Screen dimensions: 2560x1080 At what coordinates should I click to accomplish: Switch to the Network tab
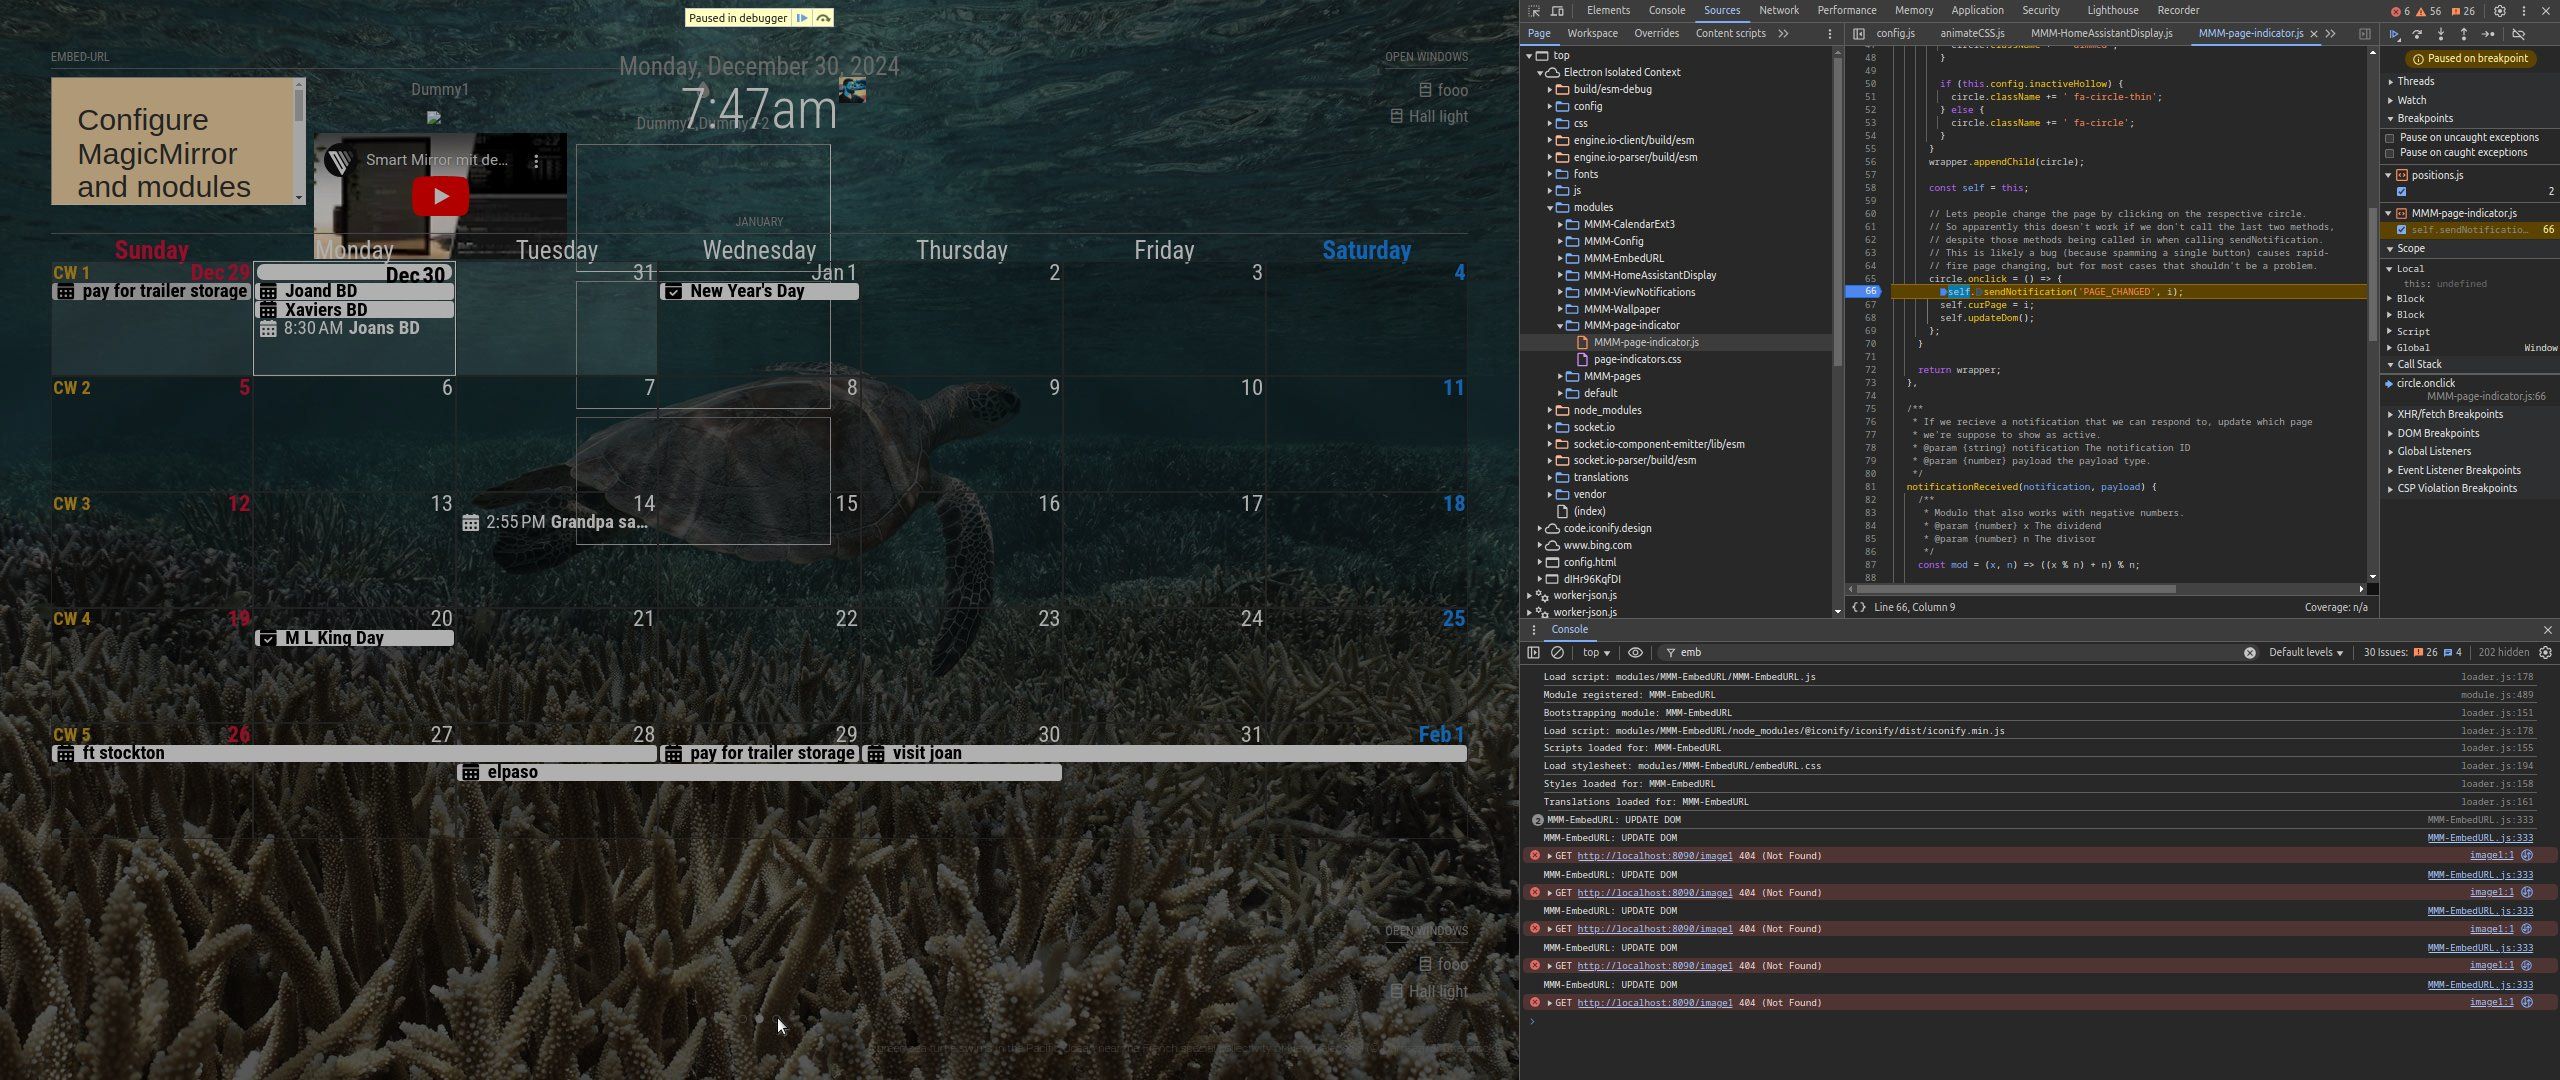(x=1778, y=10)
